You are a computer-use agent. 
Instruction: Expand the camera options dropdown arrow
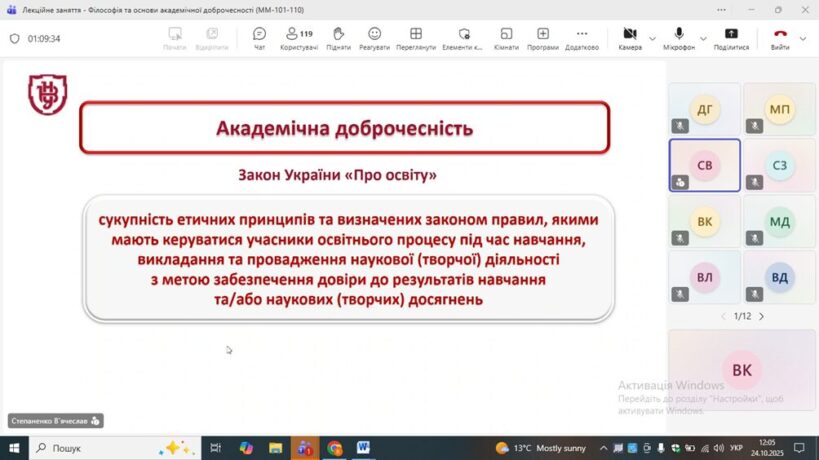coord(653,38)
